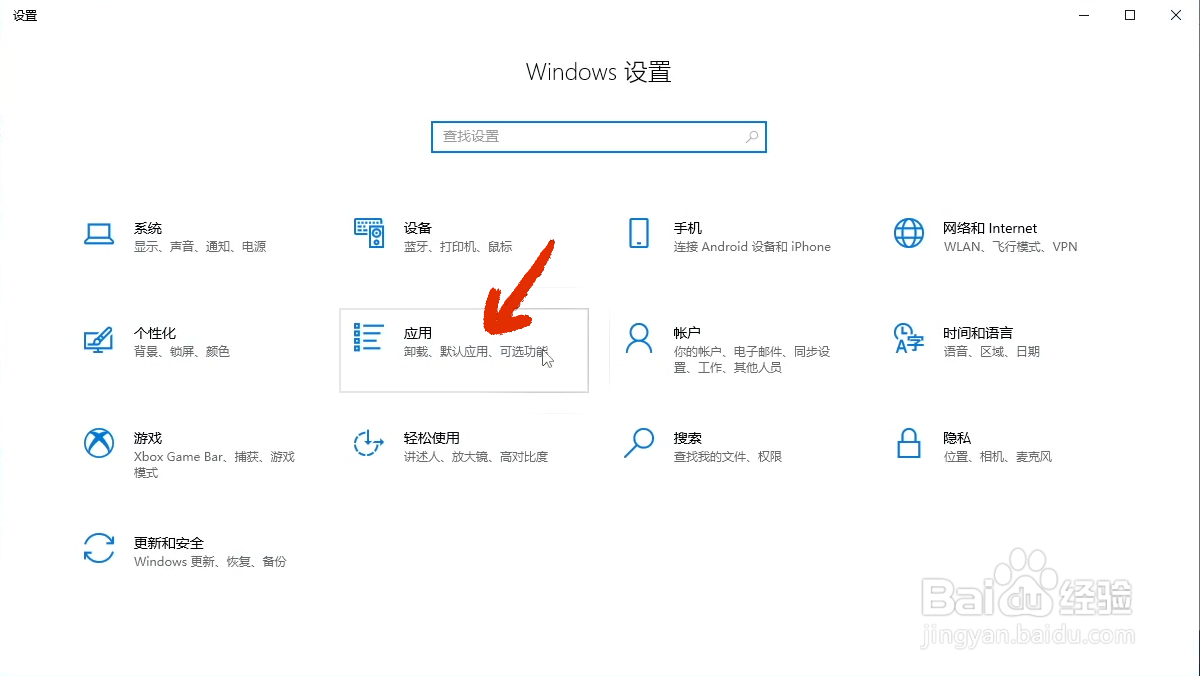Viewport: 1200px width, 676px height.
Task: Click description 显示、声音、通知、电源
Action: pyautogui.click(x=200, y=247)
